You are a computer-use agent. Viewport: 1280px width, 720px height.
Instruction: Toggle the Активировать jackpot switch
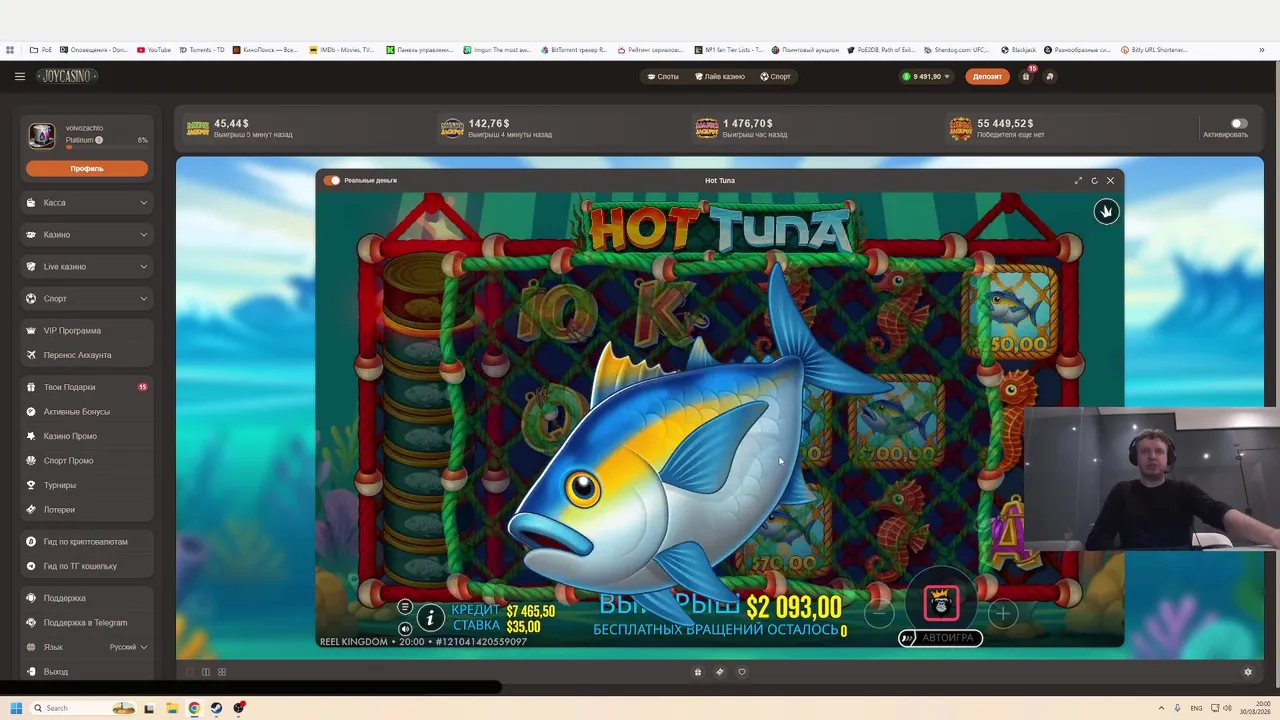point(1238,123)
